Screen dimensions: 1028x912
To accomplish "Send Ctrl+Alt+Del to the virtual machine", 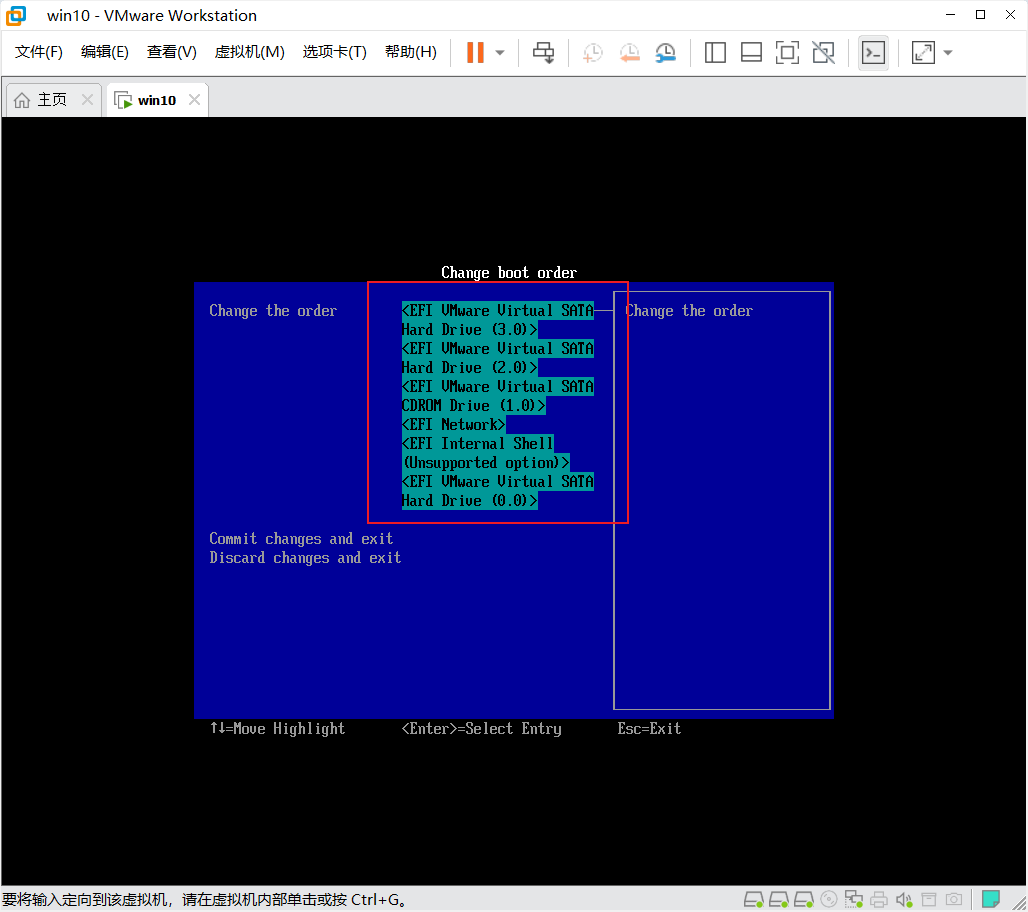I will 544,52.
